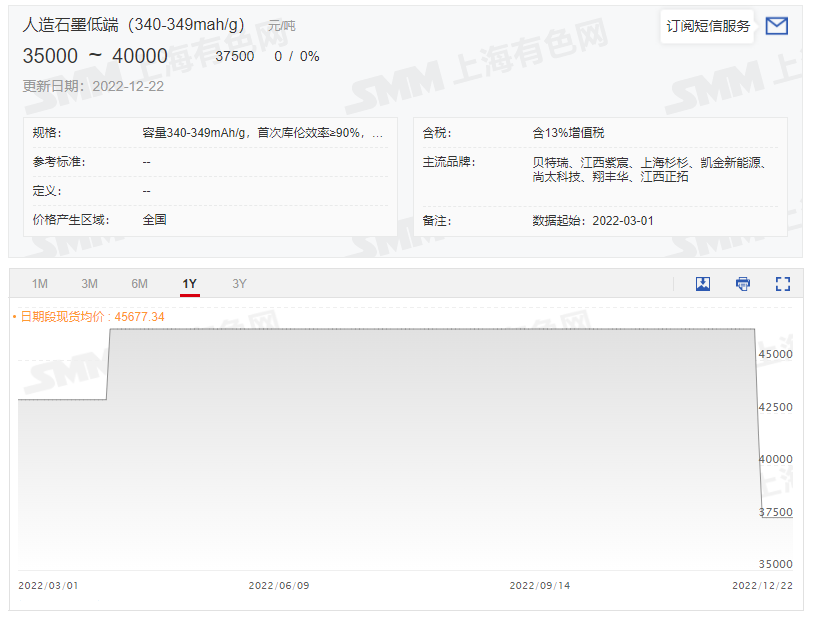Click the 订阅短信服务 subscription button
817x618 pixels.
(x=706, y=26)
